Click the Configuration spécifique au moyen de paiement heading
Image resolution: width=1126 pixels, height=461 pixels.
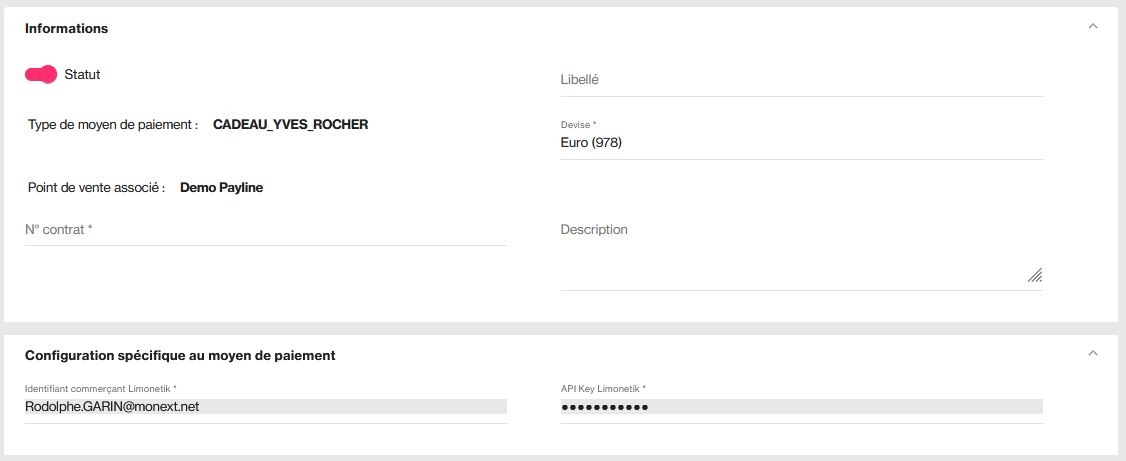(x=180, y=355)
